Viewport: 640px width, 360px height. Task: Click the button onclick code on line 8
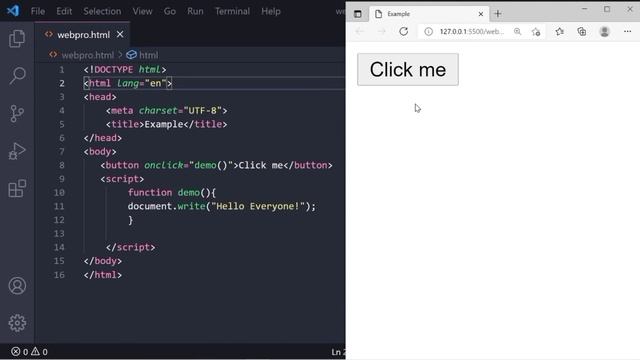click(216, 165)
